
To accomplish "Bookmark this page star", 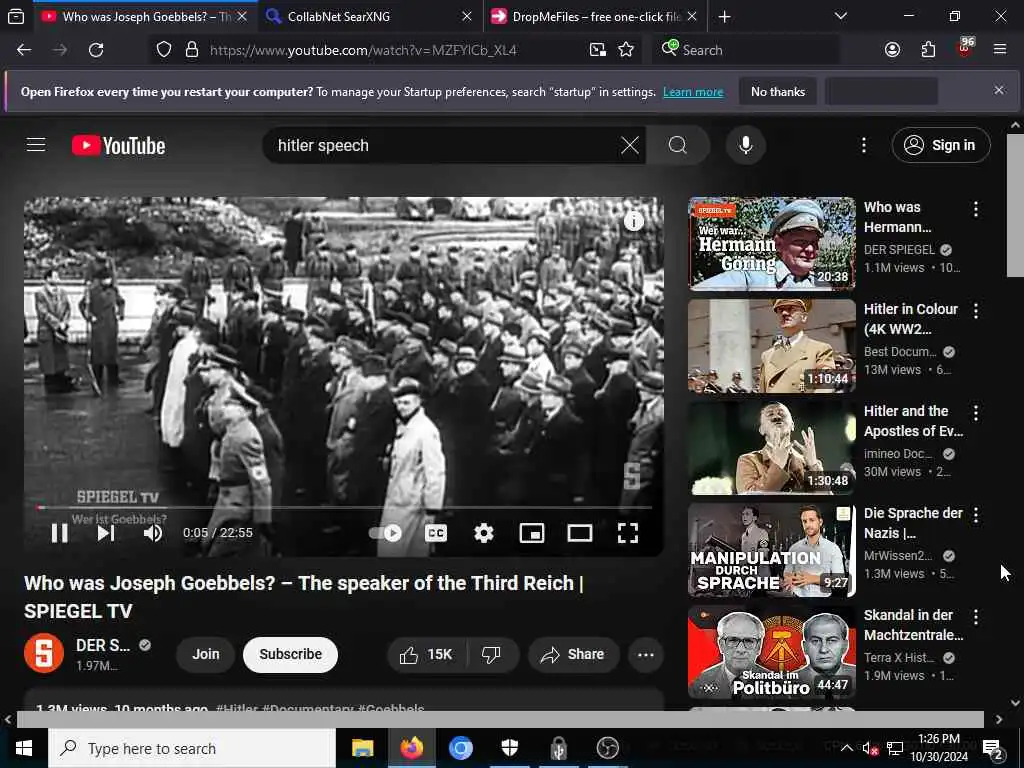I will click(x=626, y=50).
